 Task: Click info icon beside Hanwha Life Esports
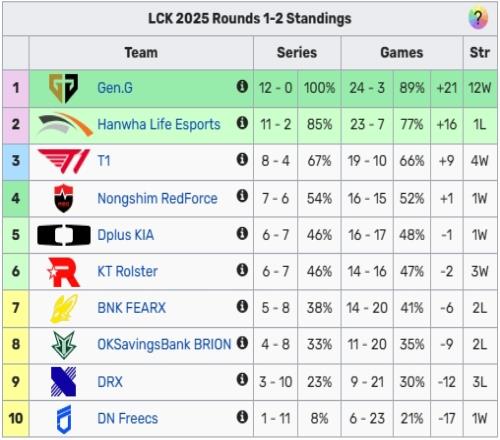click(x=242, y=123)
